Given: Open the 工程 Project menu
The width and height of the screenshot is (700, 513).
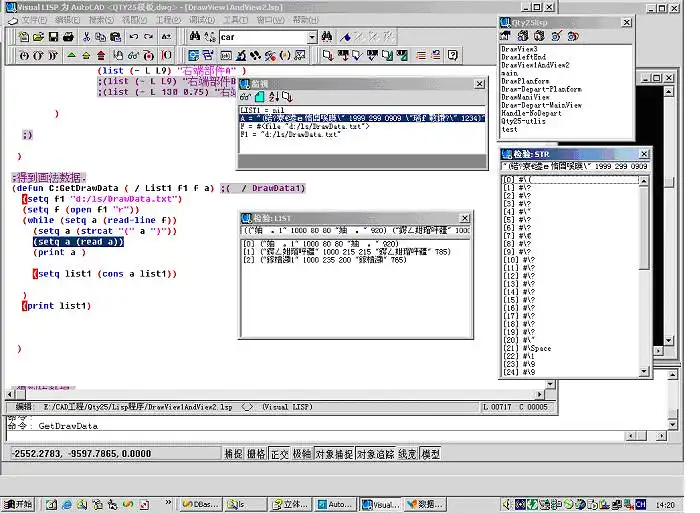Looking at the screenshot, I should [x=168, y=20].
